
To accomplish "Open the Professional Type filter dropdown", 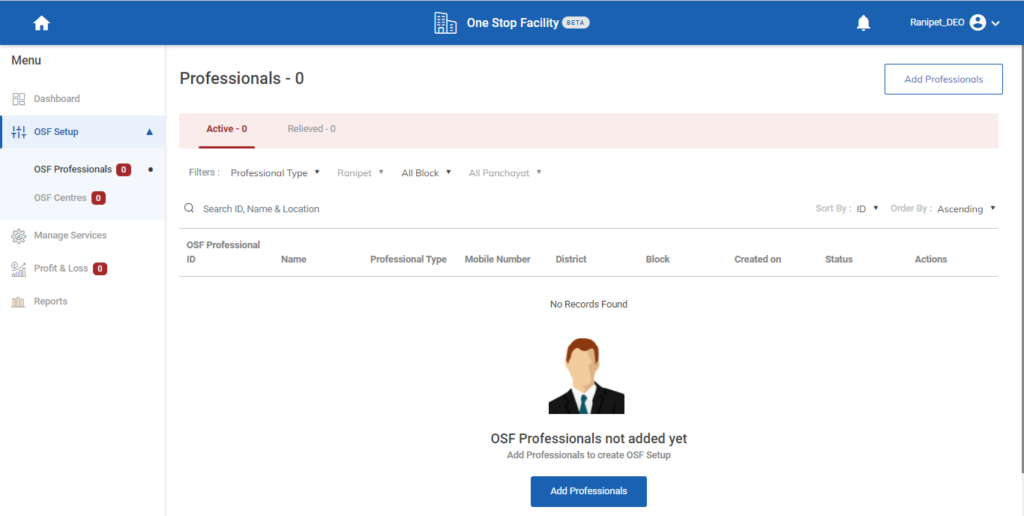I will [x=275, y=173].
